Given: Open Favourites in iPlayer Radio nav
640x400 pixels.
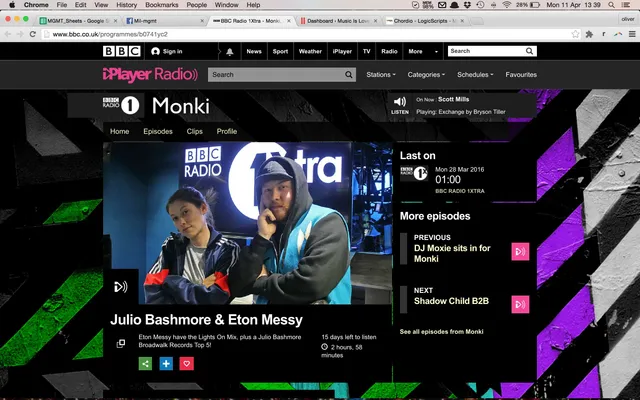Looking at the screenshot, I should pyautogui.click(x=521, y=75).
